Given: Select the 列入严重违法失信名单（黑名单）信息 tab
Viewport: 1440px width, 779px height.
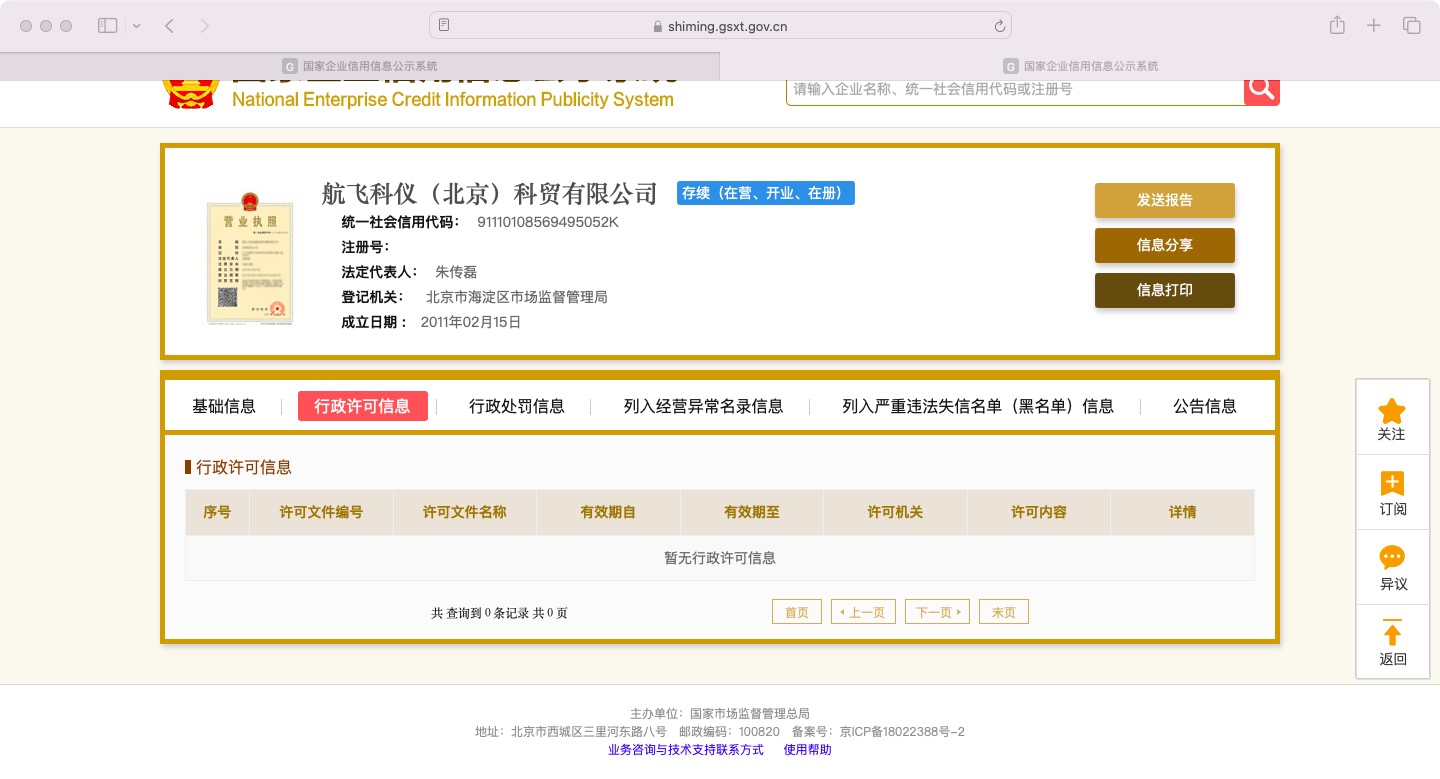Looking at the screenshot, I should [x=978, y=406].
